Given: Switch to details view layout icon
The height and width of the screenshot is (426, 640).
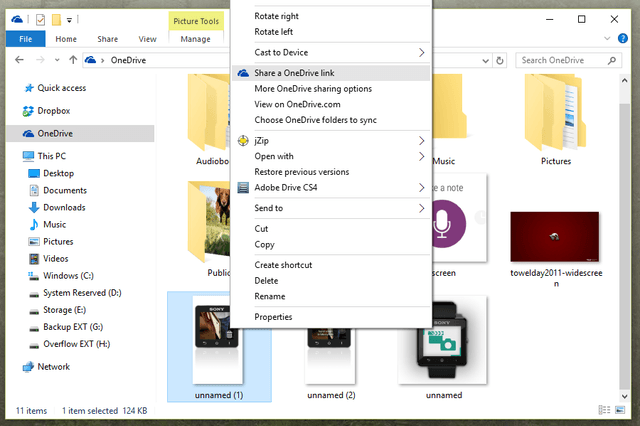Looking at the screenshot, I should (x=604, y=410).
